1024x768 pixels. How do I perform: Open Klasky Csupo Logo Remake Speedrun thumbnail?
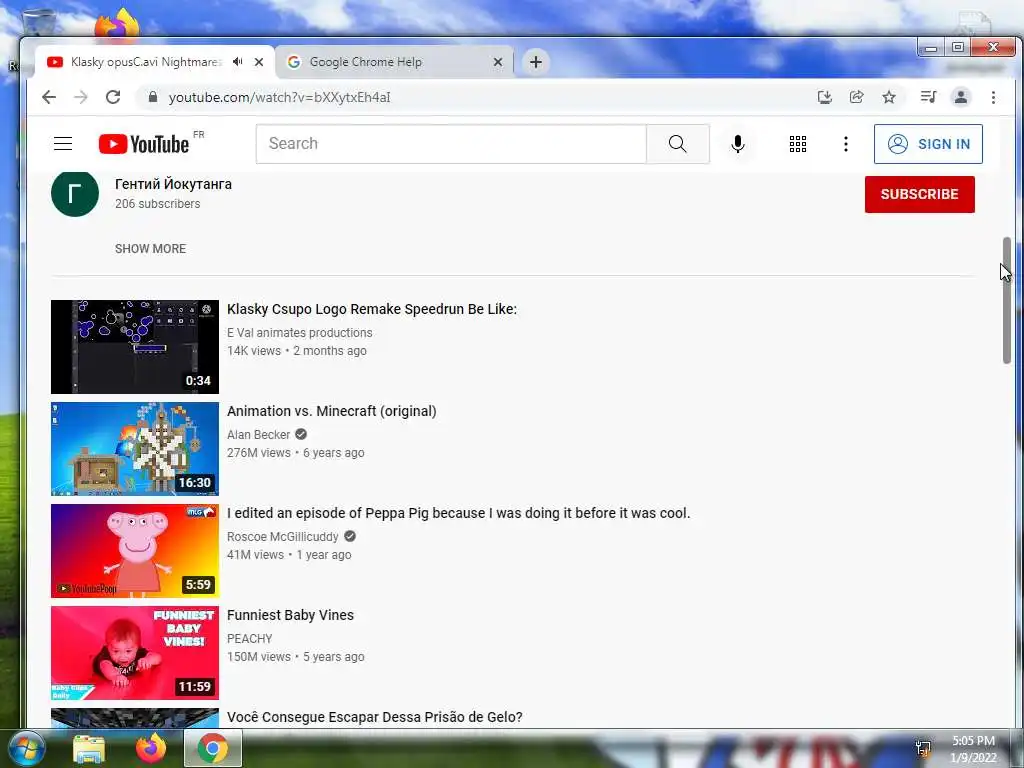click(x=135, y=347)
